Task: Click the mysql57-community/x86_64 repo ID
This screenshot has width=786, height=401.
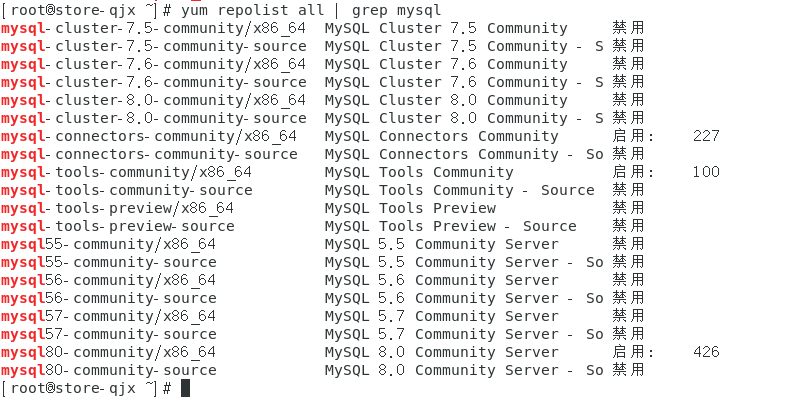Action: point(109,316)
